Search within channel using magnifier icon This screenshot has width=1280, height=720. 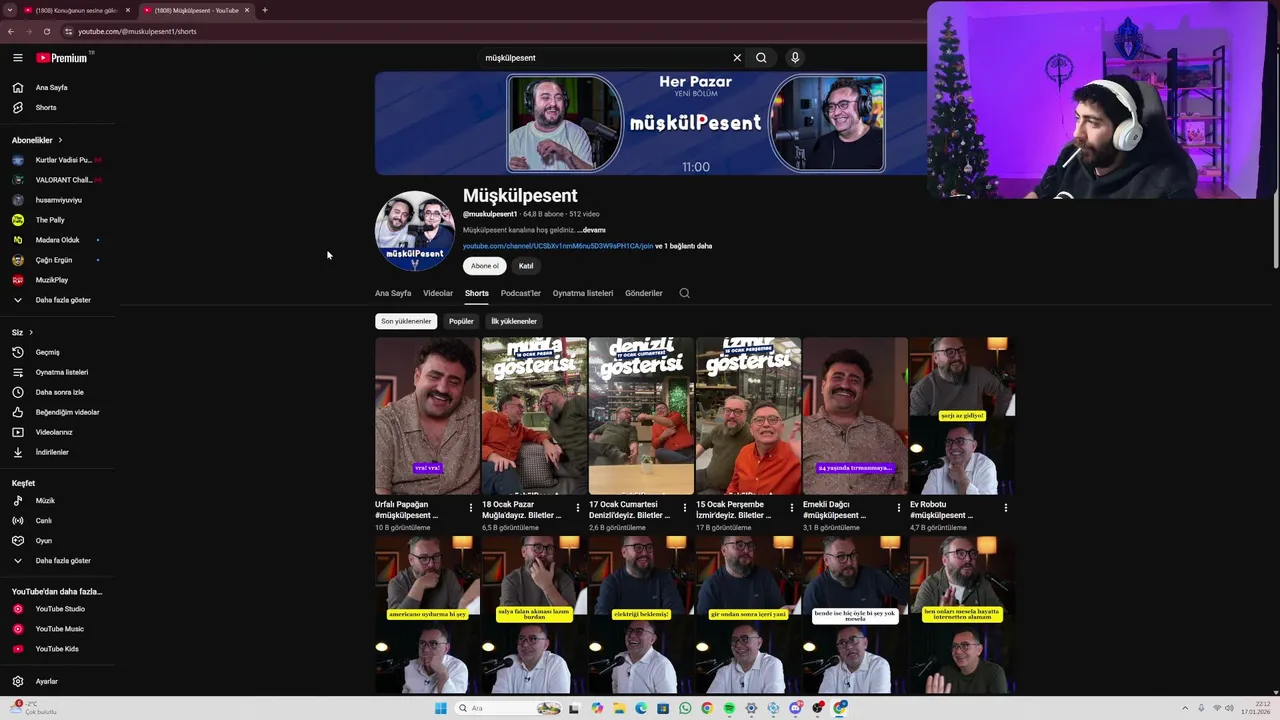684,293
